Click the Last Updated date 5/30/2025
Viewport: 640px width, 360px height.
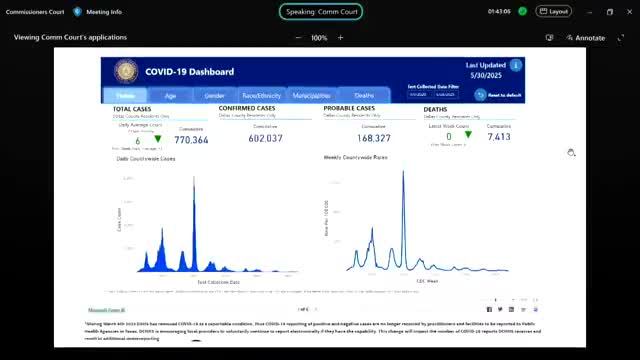(486, 76)
